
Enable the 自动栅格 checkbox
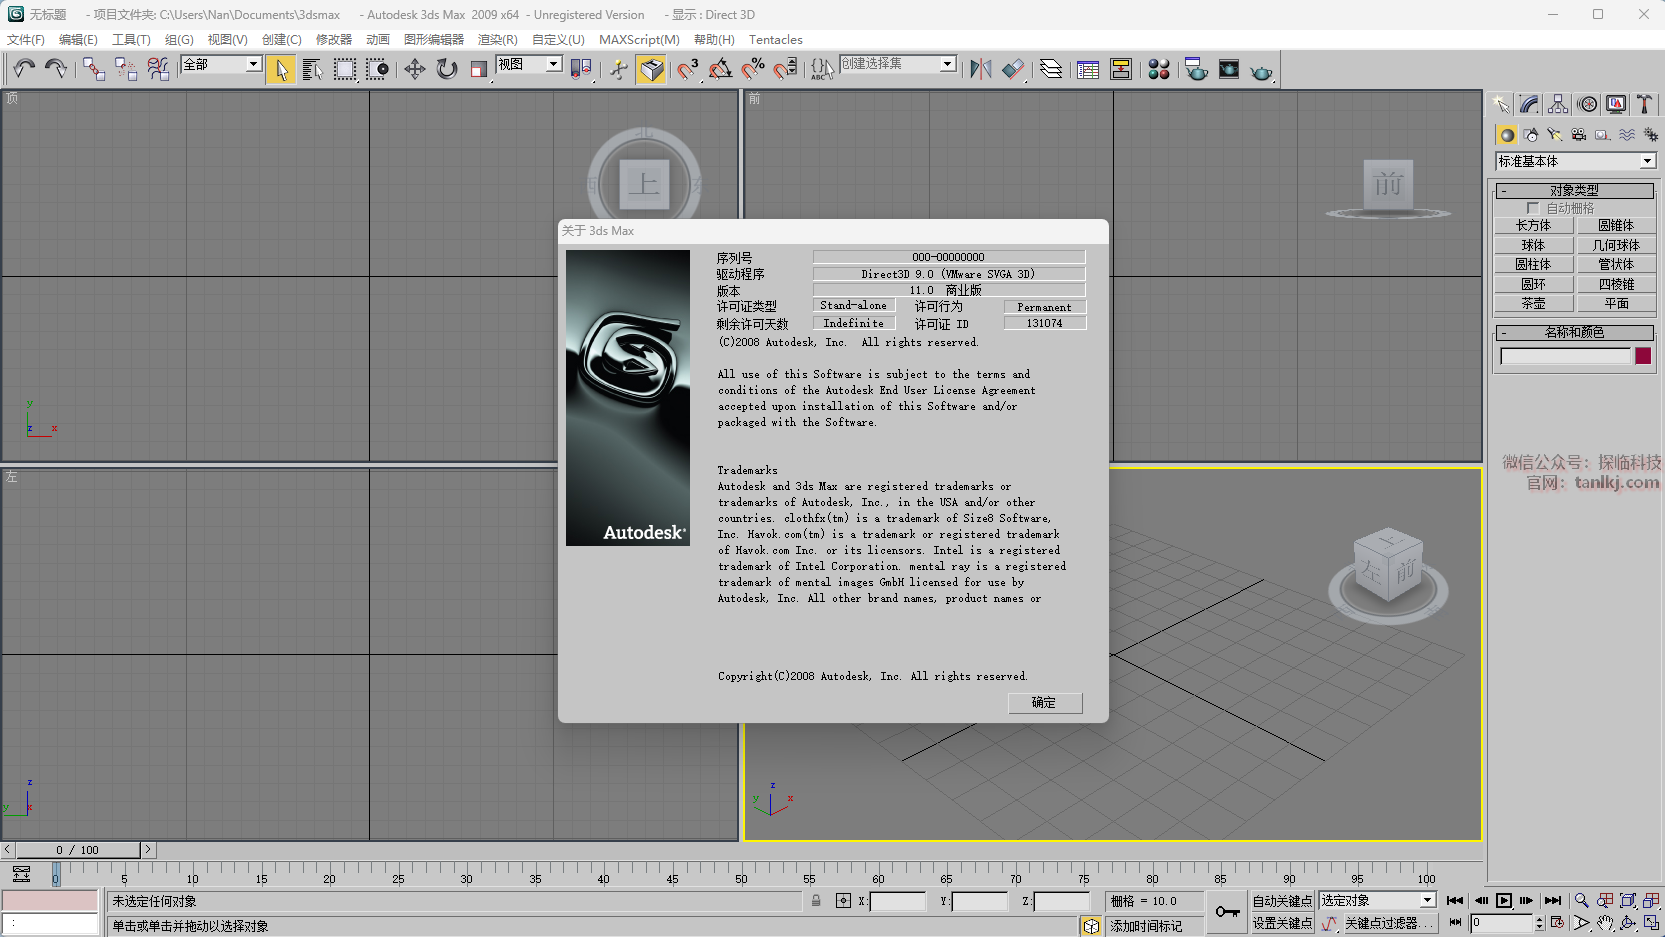[1533, 208]
